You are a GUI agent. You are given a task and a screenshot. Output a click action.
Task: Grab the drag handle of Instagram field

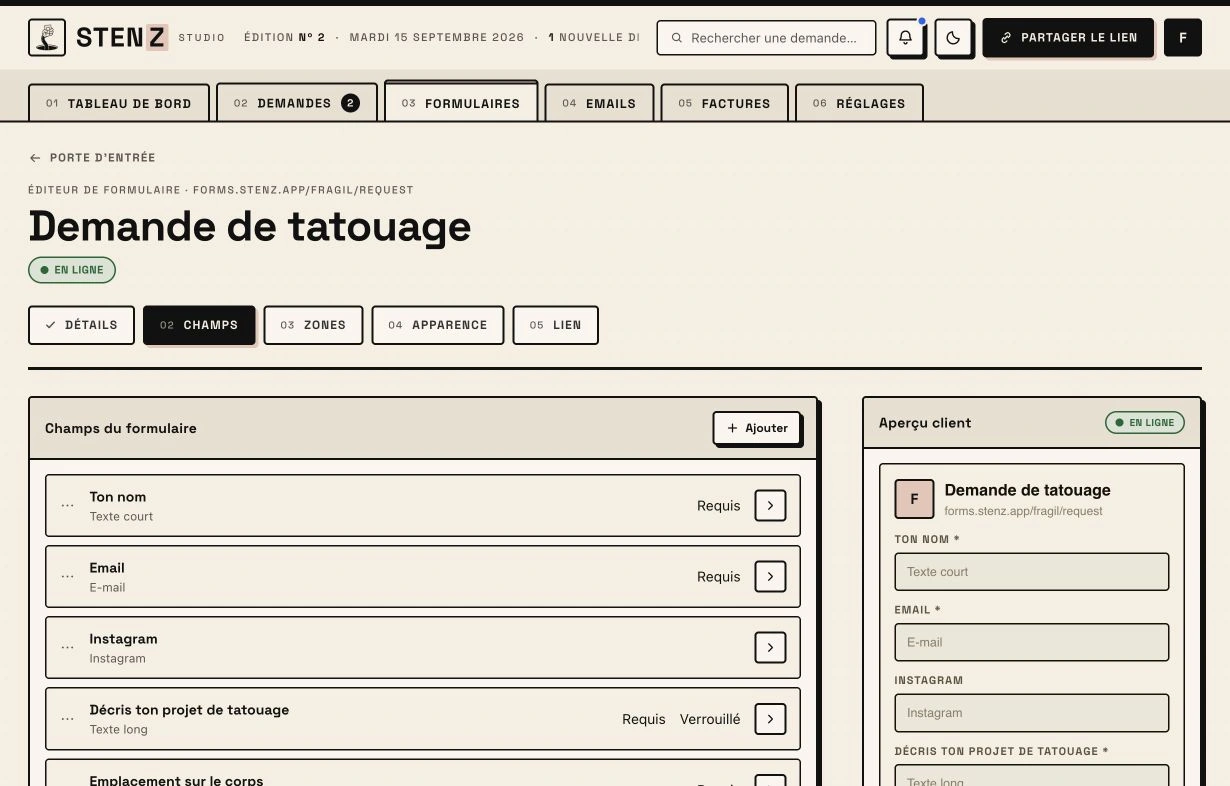coord(67,648)
